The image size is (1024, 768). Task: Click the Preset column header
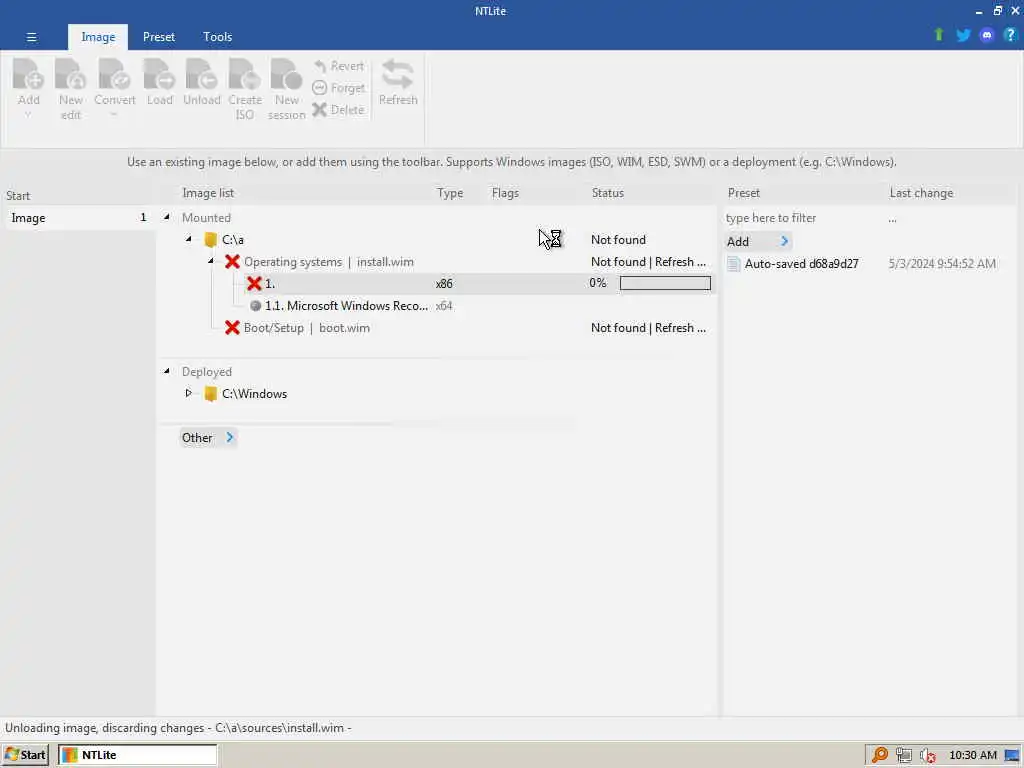tap(743, 193)
